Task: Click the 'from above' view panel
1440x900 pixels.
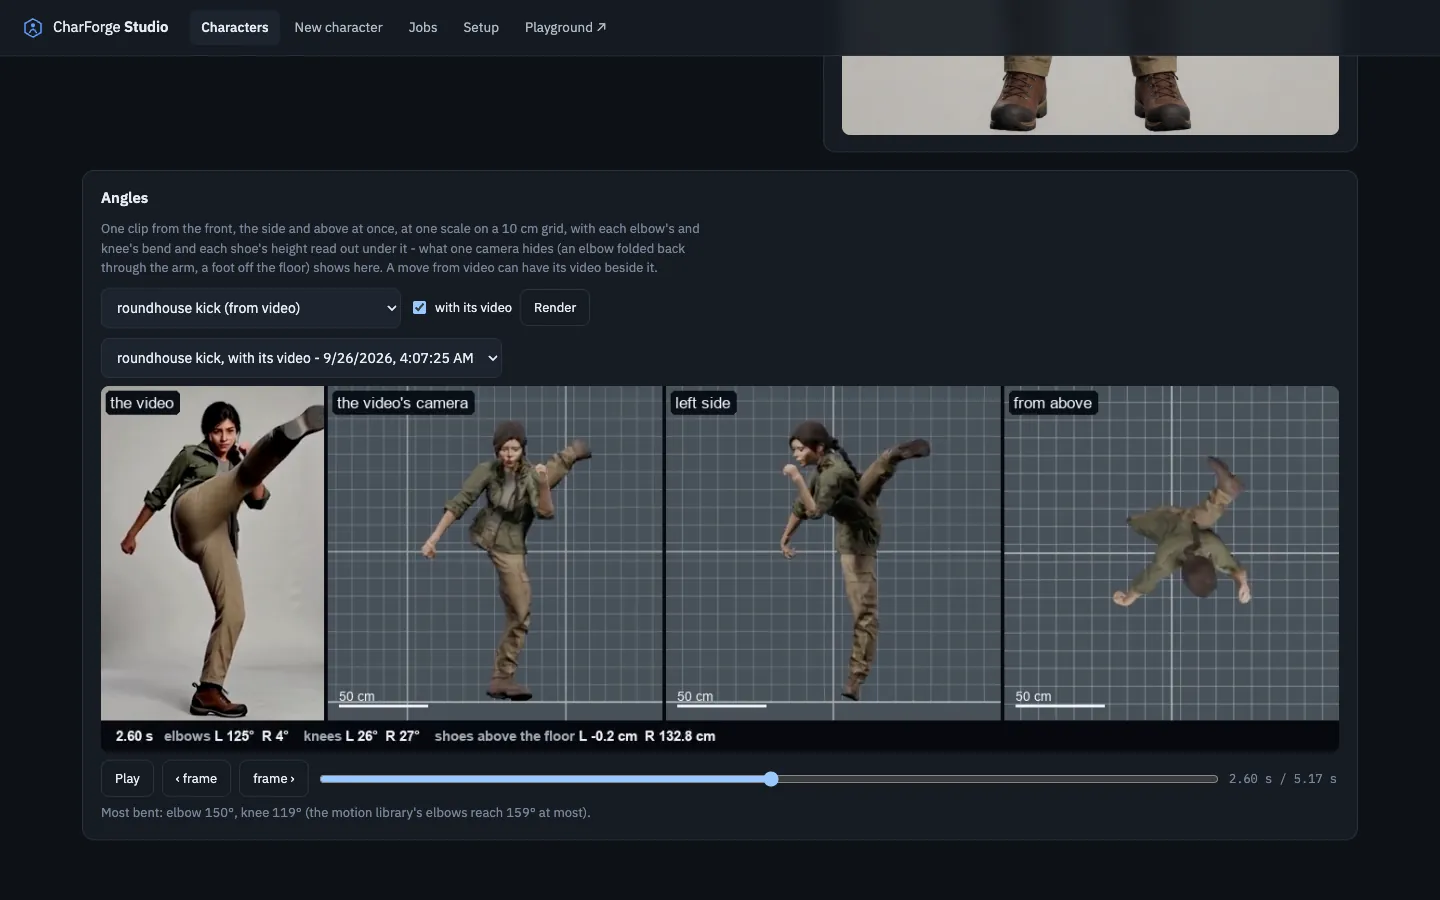Action: [1171, 553]
